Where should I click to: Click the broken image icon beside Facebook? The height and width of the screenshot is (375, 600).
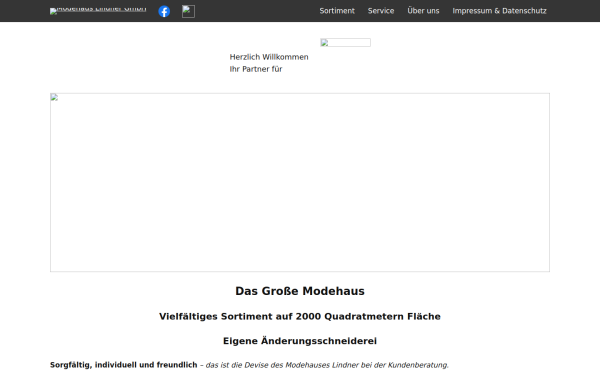click(188, 11)
